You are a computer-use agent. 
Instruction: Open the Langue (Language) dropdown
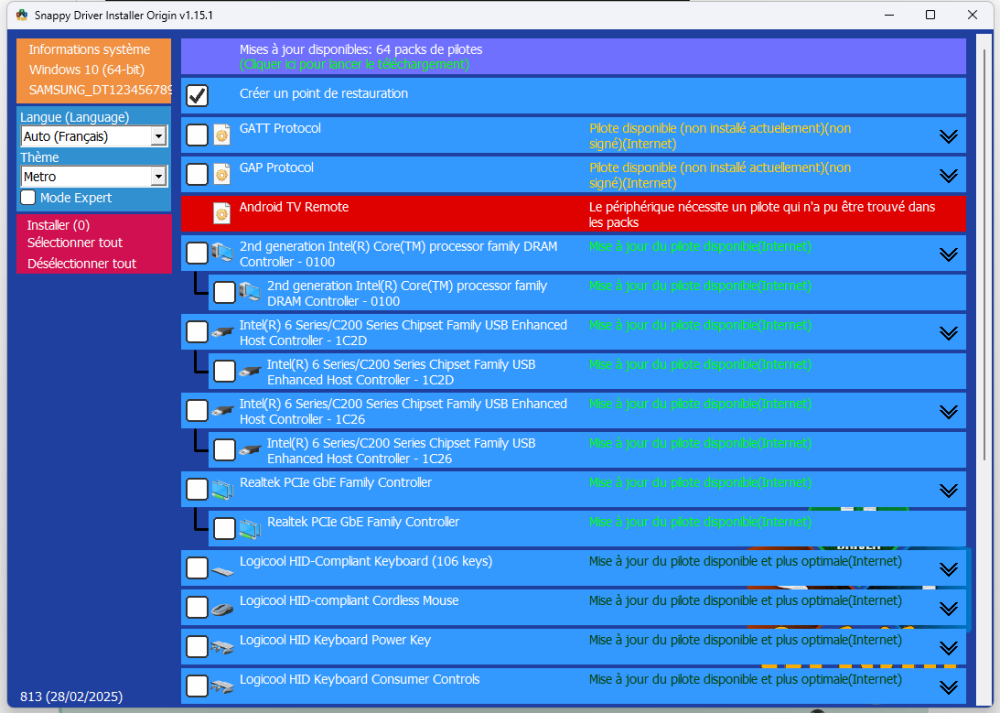point(158,137)
